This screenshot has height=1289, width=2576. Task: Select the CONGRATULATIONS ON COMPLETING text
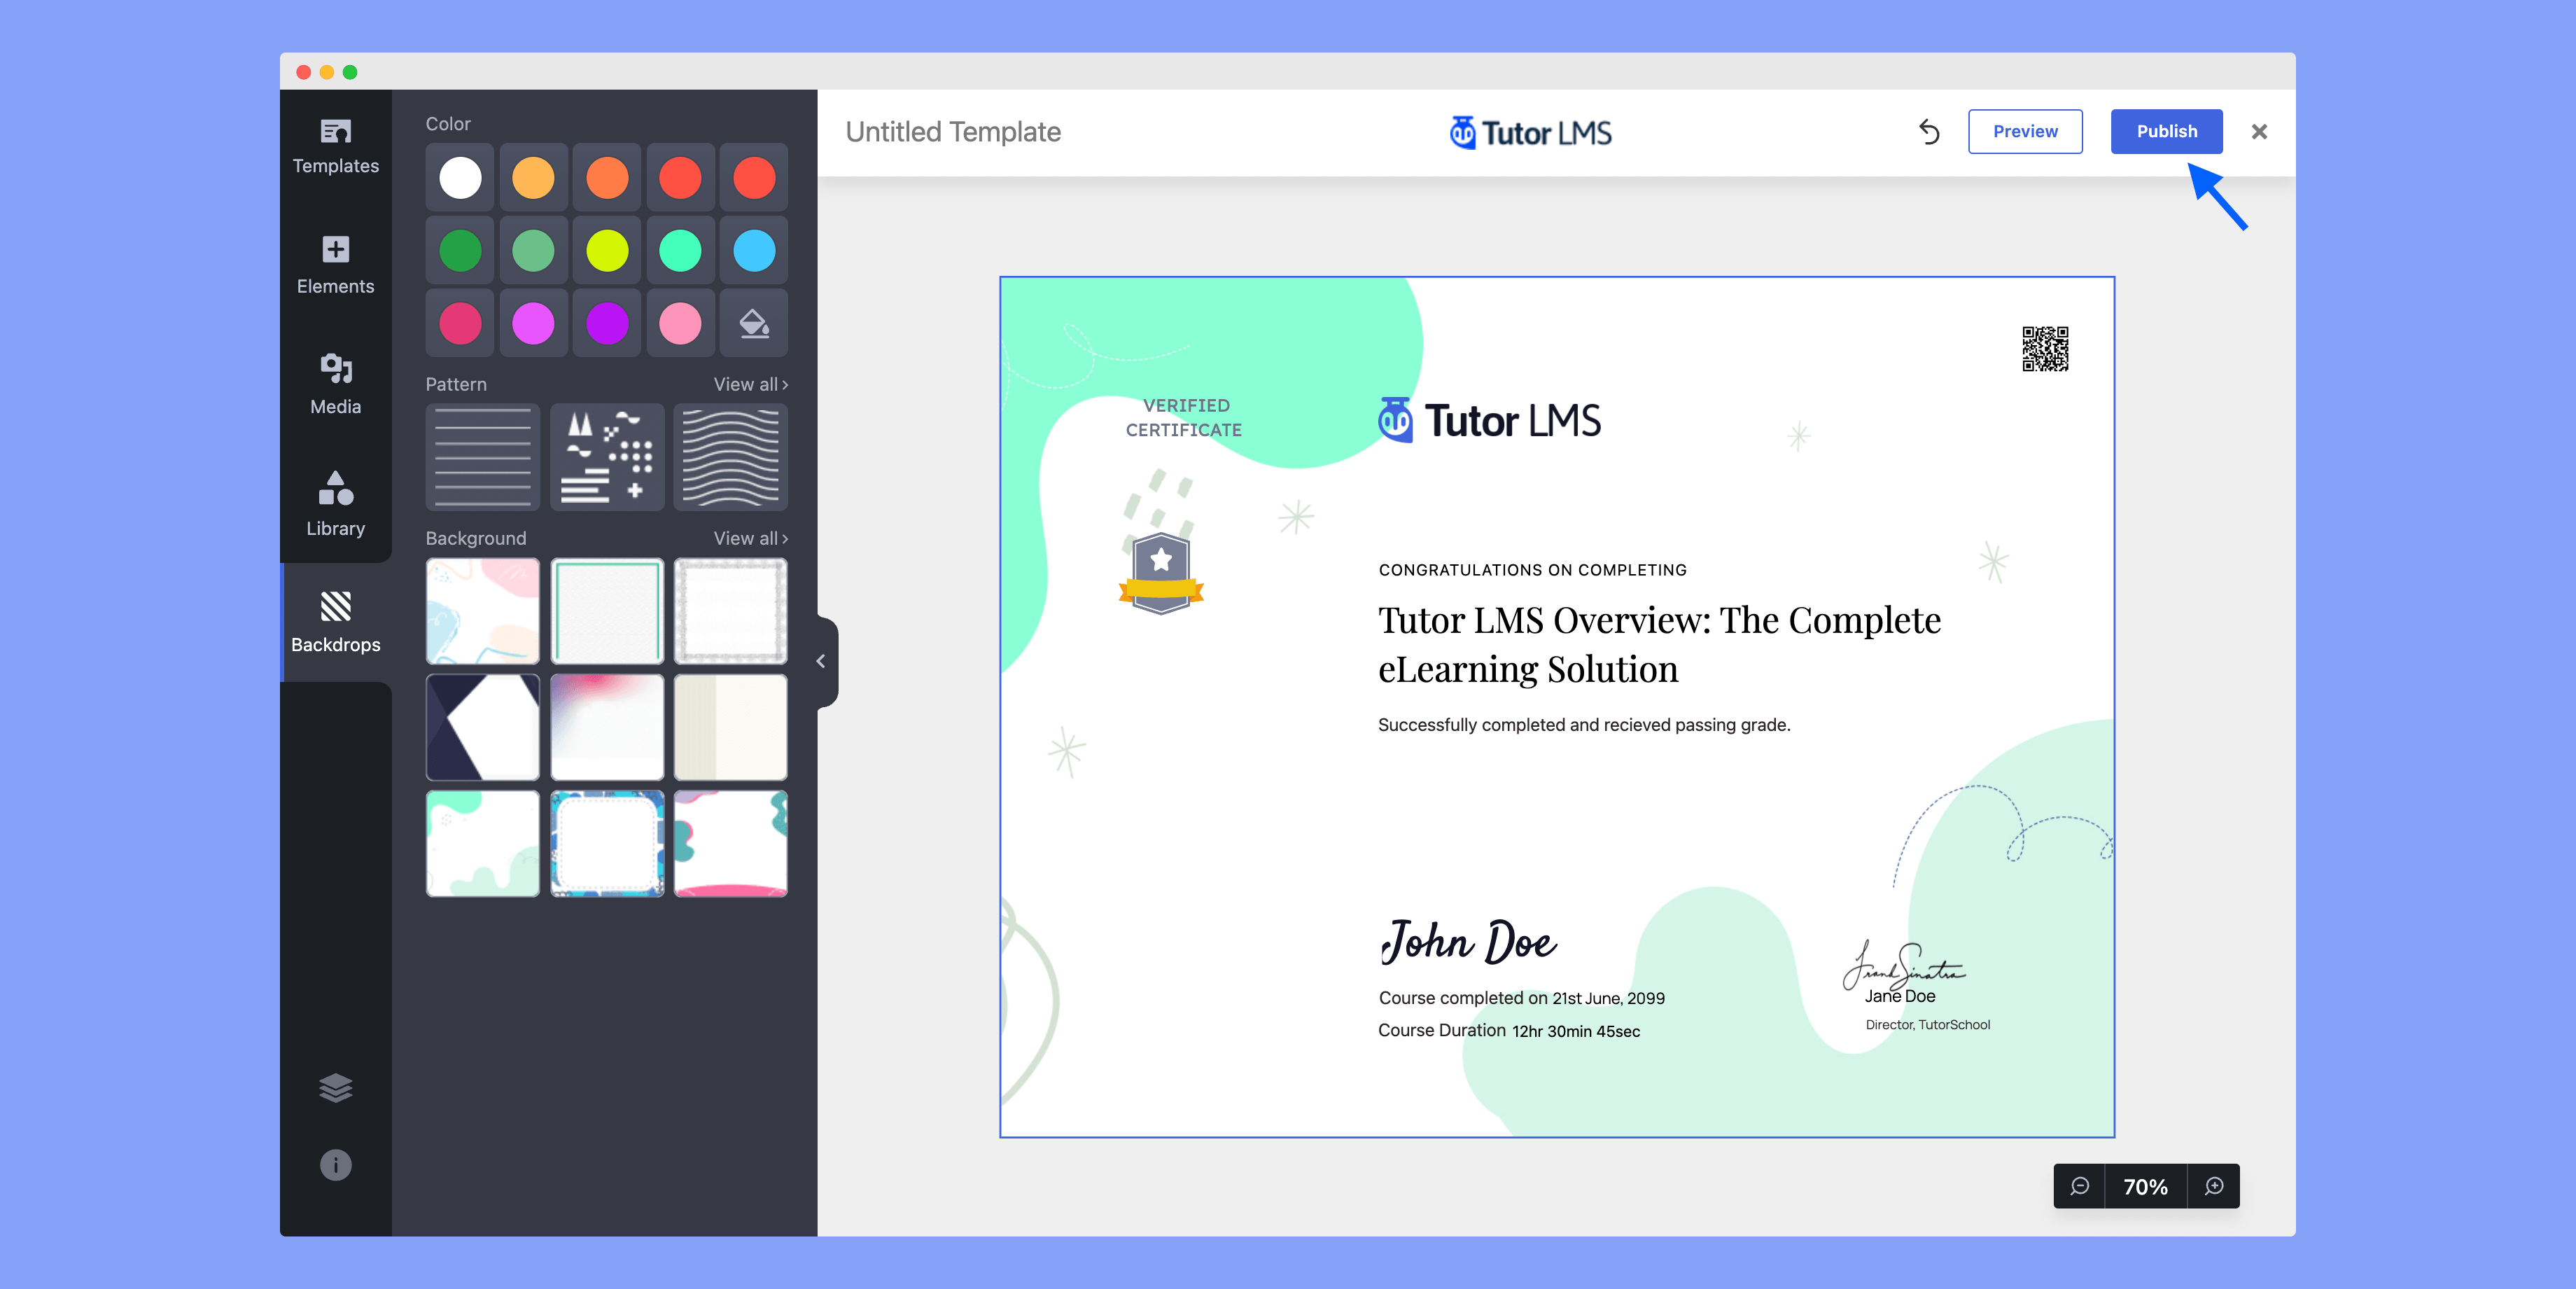[1532, 570]
